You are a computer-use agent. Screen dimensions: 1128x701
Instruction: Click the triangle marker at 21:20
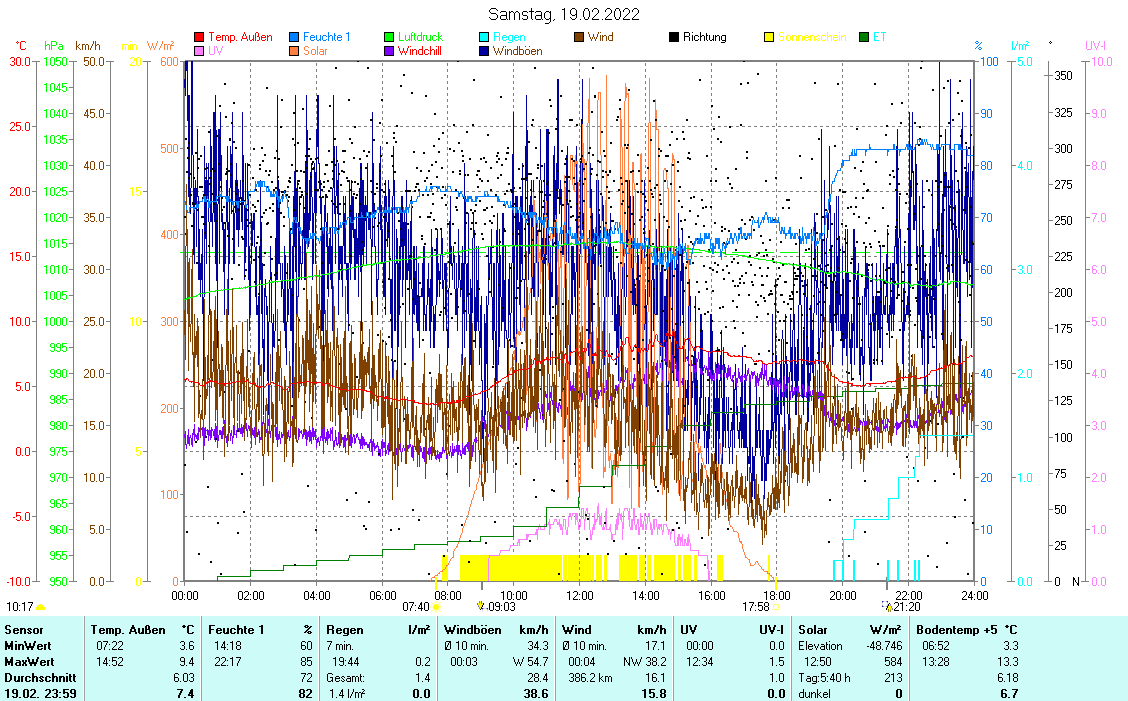(x=888, y=606)
